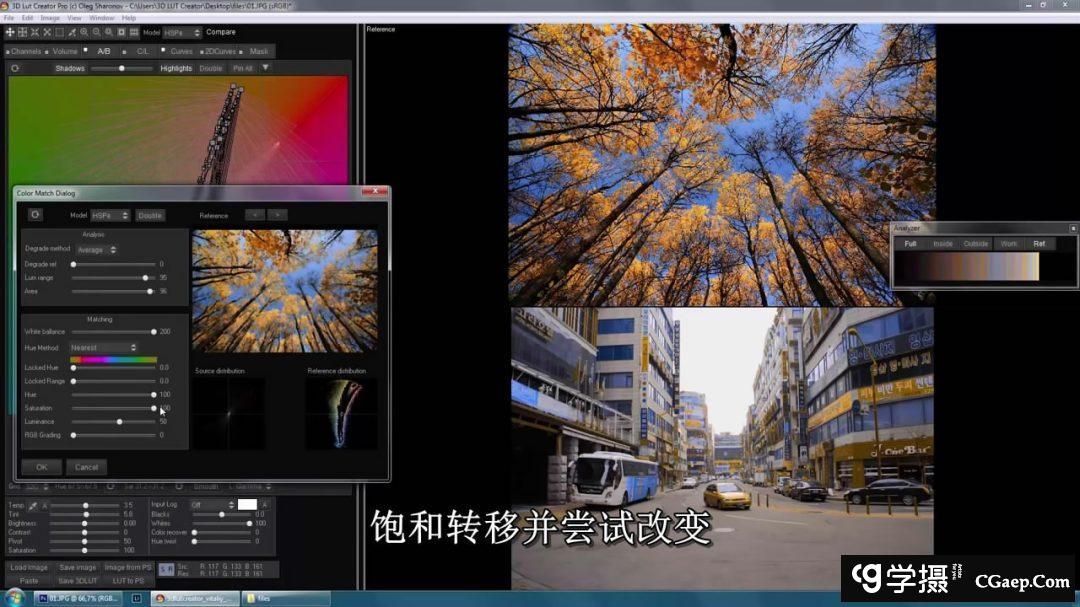Click the Save 3DLUT button
The width and height of the screenshot is (1080, 607).
coord(78,581)
